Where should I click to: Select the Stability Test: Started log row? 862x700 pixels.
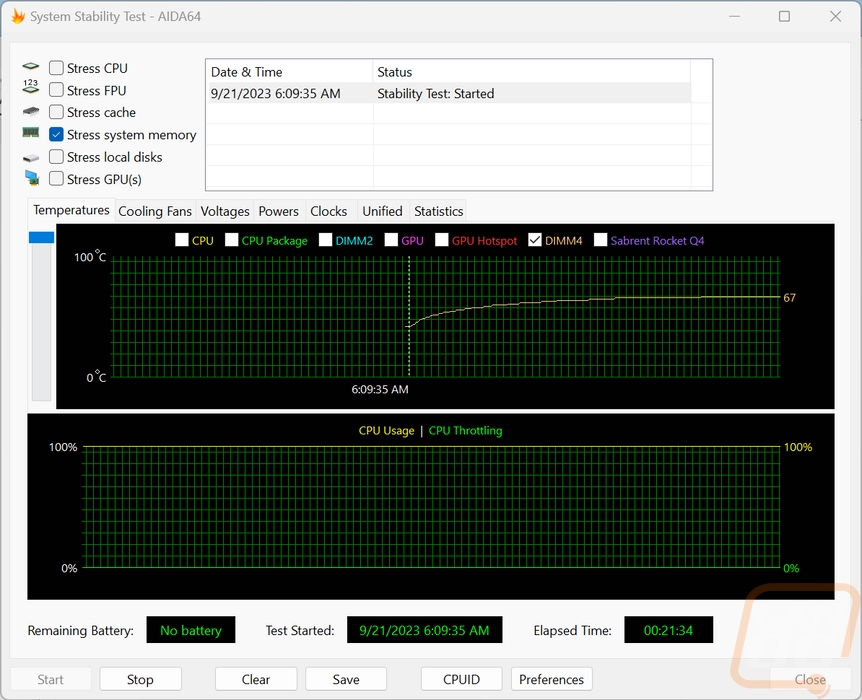(x=448, y=93)
